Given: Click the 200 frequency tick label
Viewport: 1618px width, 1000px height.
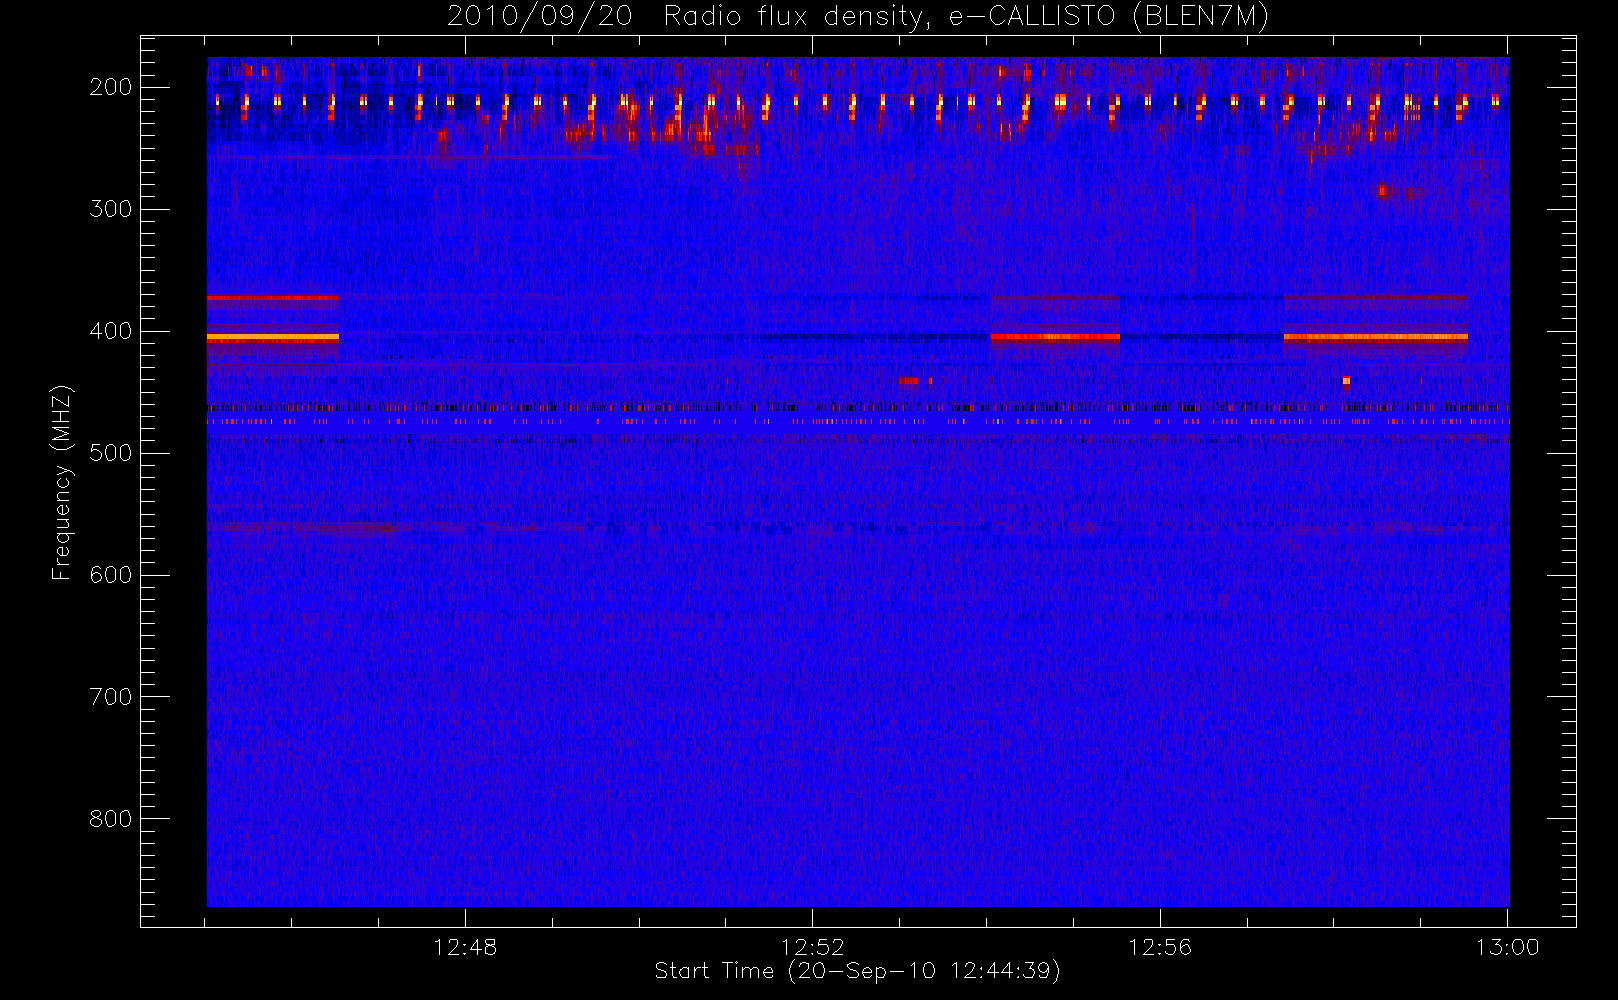Looking at the screenshot, I should coord(110,87).
